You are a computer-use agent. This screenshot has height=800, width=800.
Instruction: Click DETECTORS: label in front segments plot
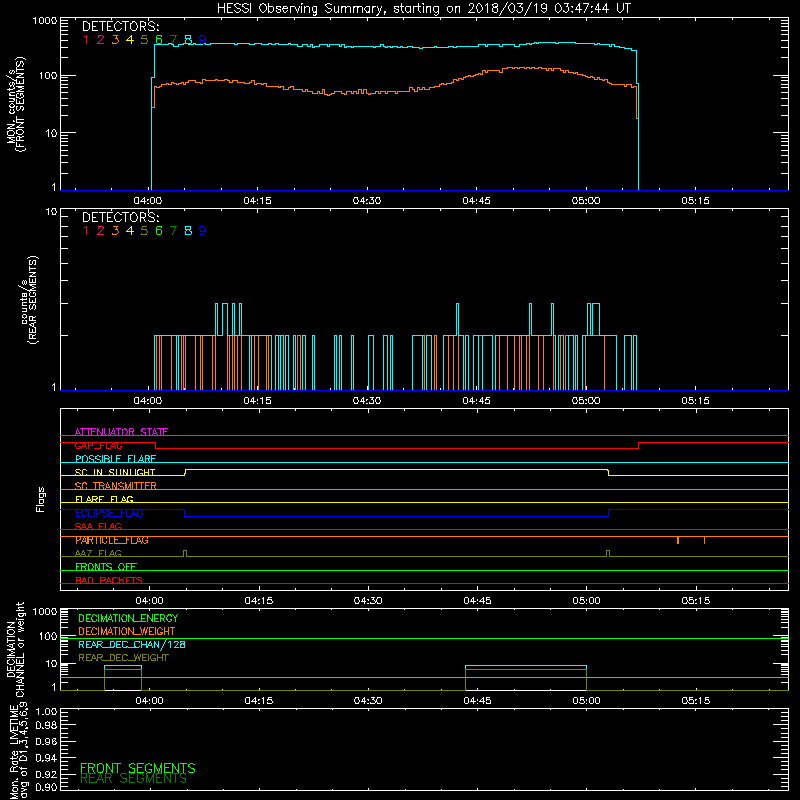pyautogui.click(x=120, y=27)
